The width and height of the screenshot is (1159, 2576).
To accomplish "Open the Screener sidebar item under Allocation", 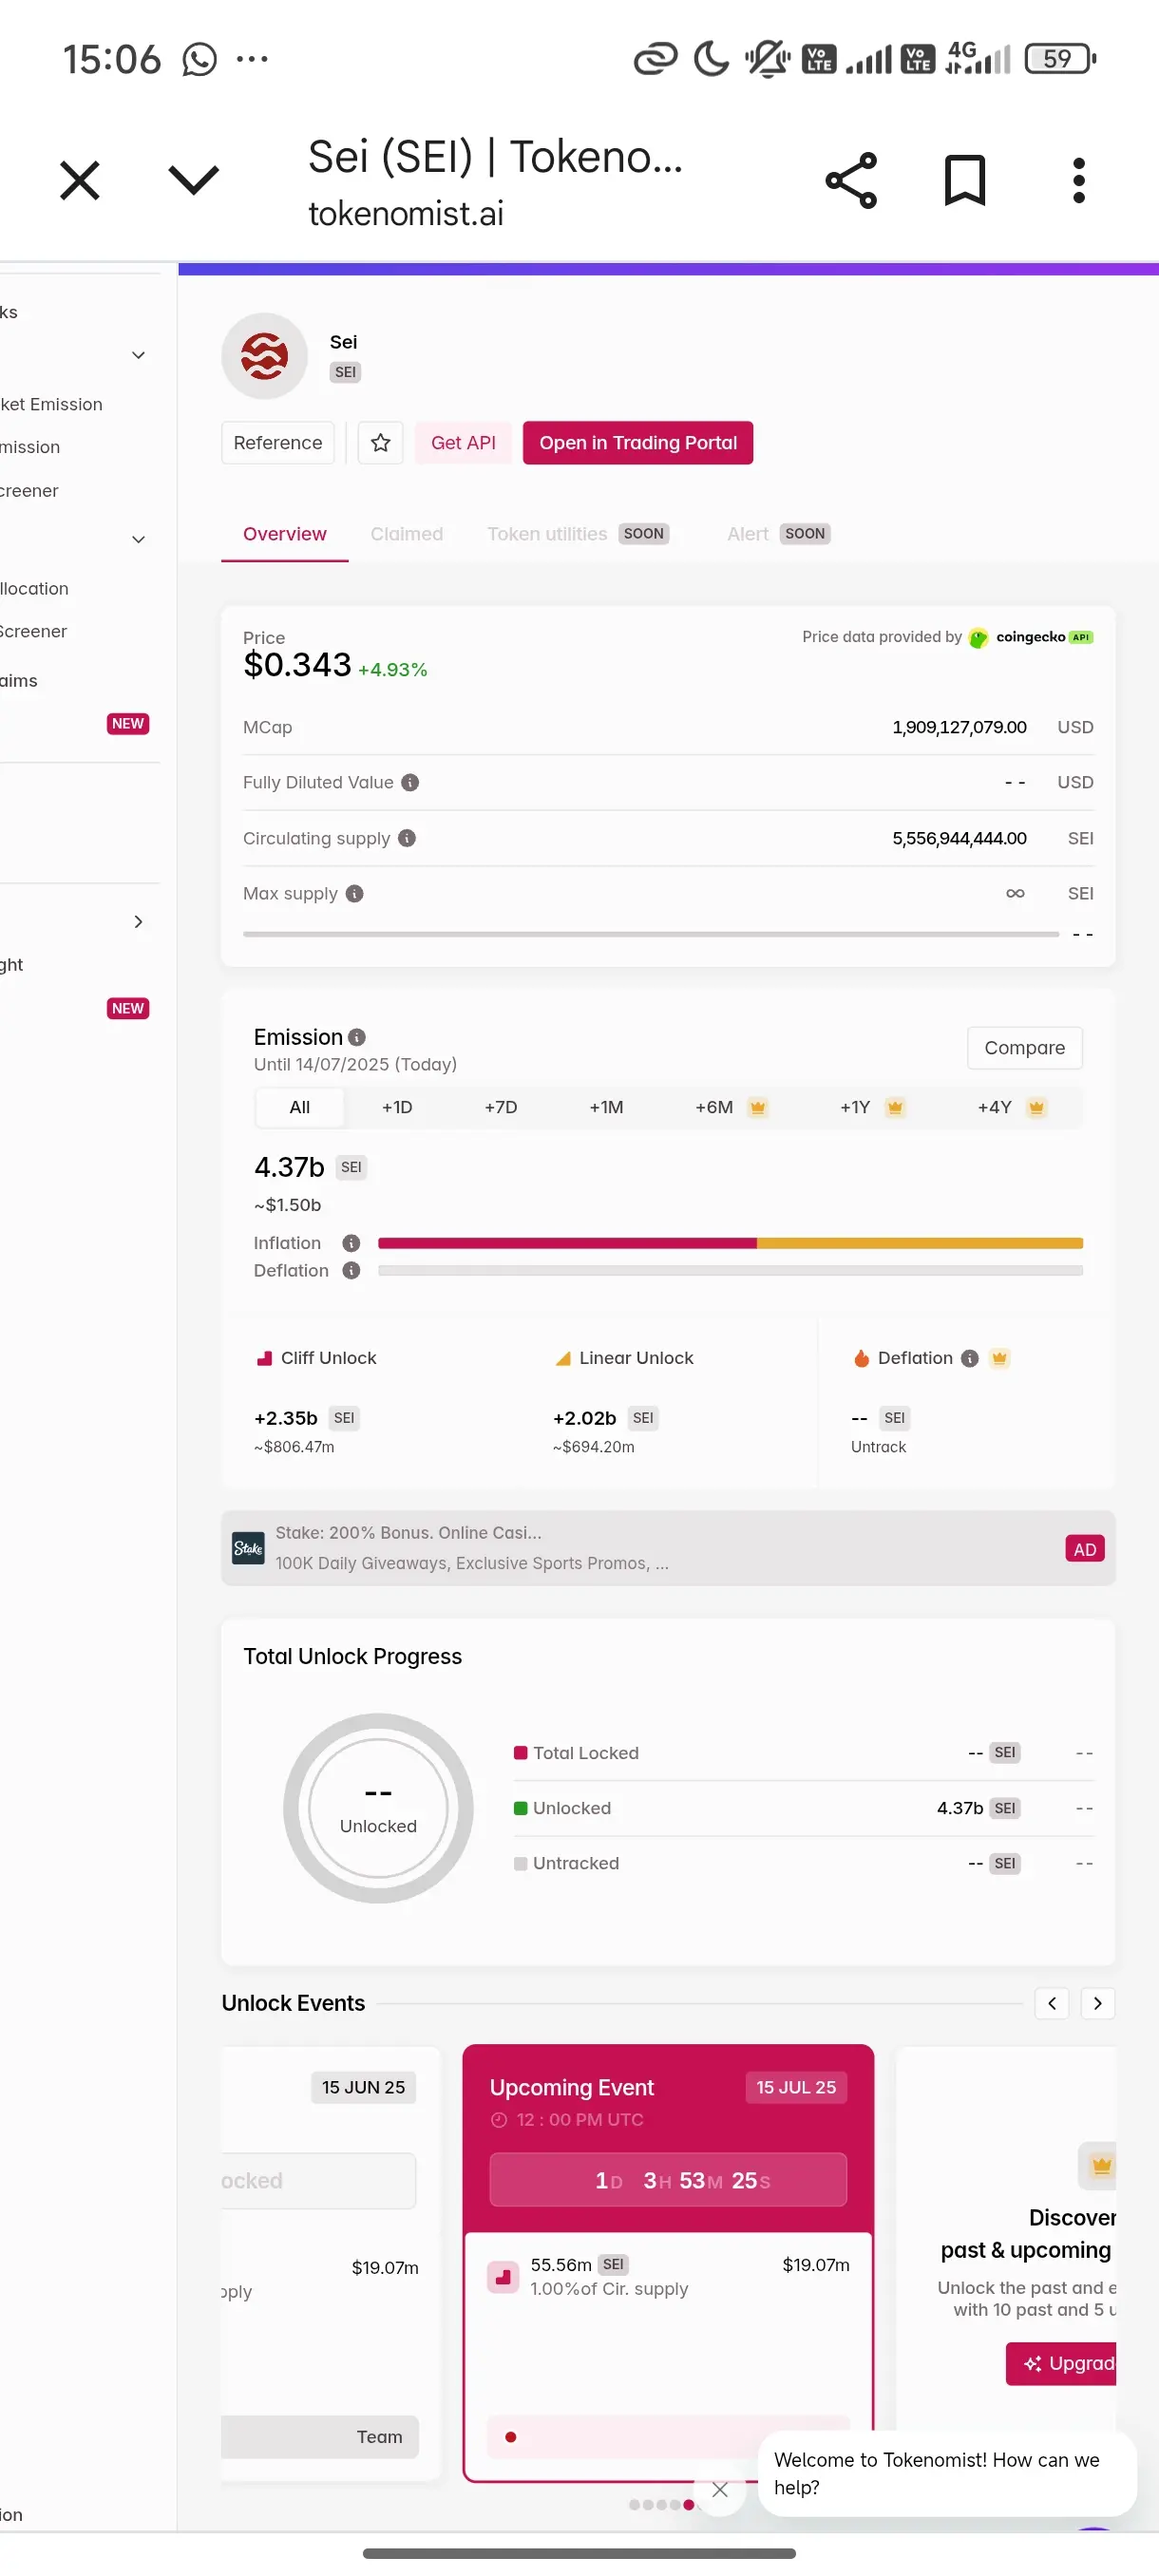I will pos(34,632).
